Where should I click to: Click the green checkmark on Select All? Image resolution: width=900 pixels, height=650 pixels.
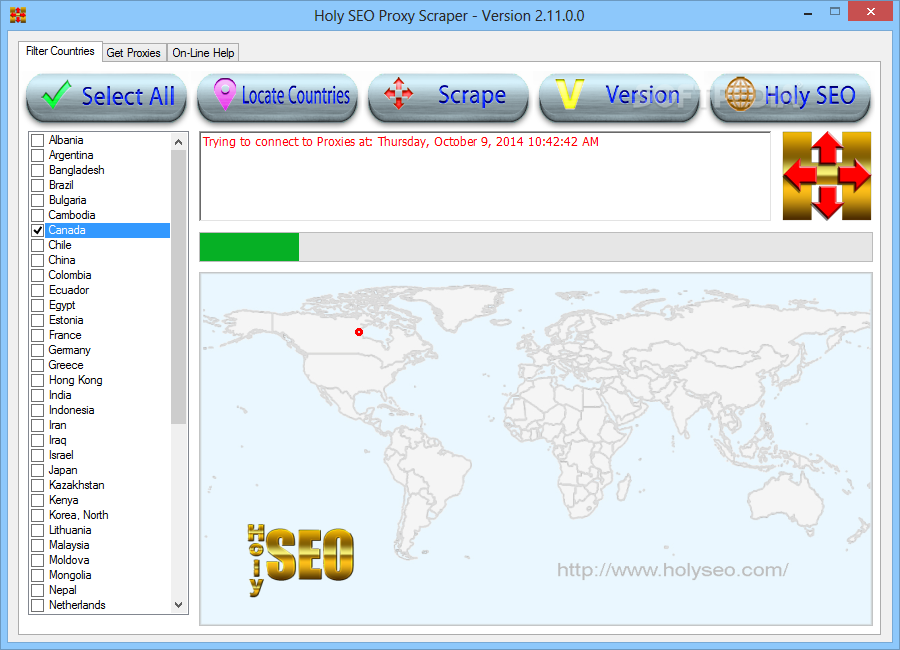pyautogui.click(x=56, y=95)
